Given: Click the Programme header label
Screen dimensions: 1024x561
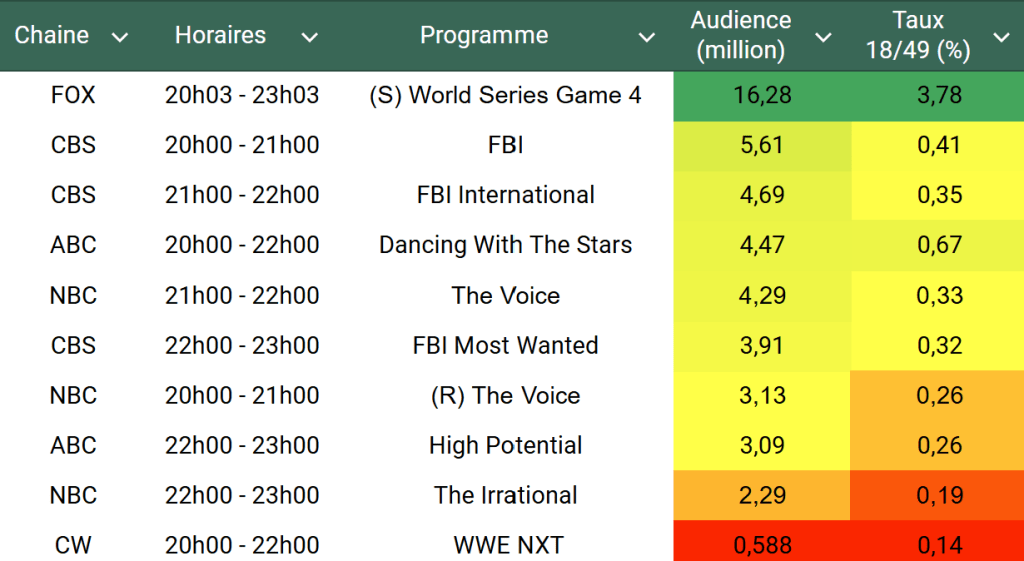Looking at the screenshot, I should pyautogui.click(x=484, y=35).
